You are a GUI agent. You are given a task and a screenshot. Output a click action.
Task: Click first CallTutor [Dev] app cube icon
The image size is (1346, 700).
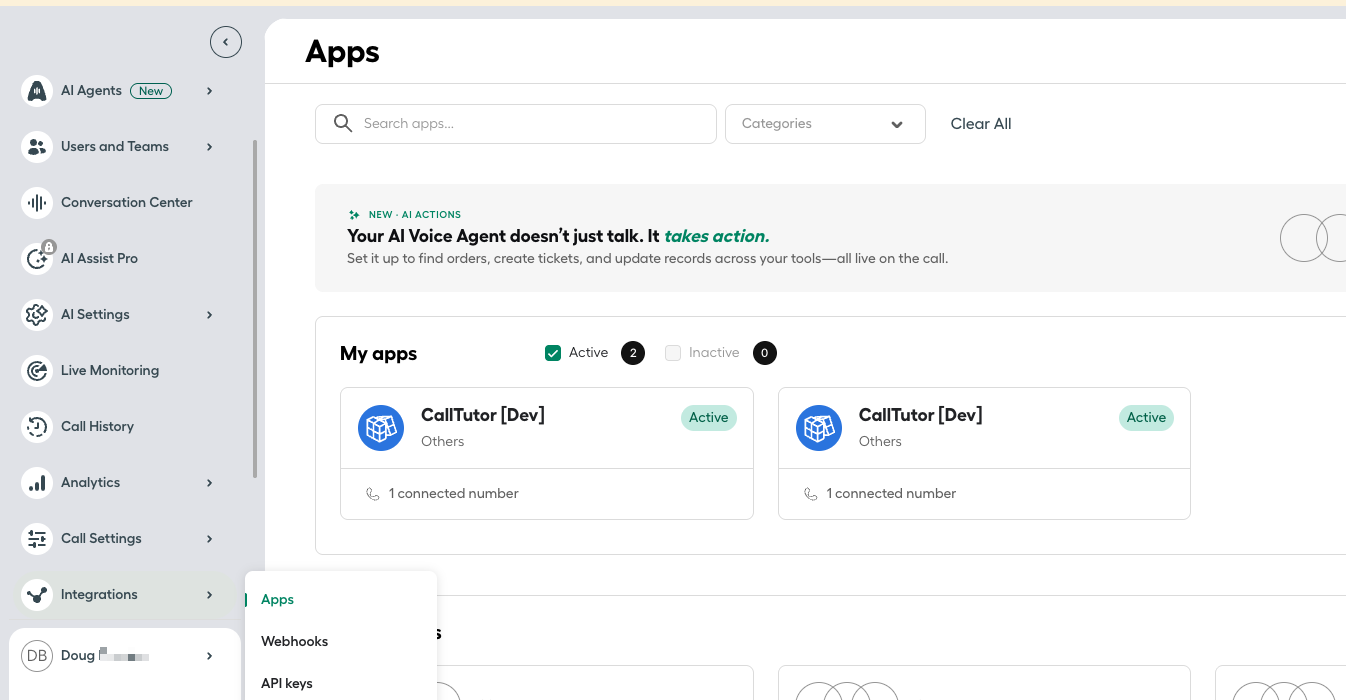pos(381,428)
